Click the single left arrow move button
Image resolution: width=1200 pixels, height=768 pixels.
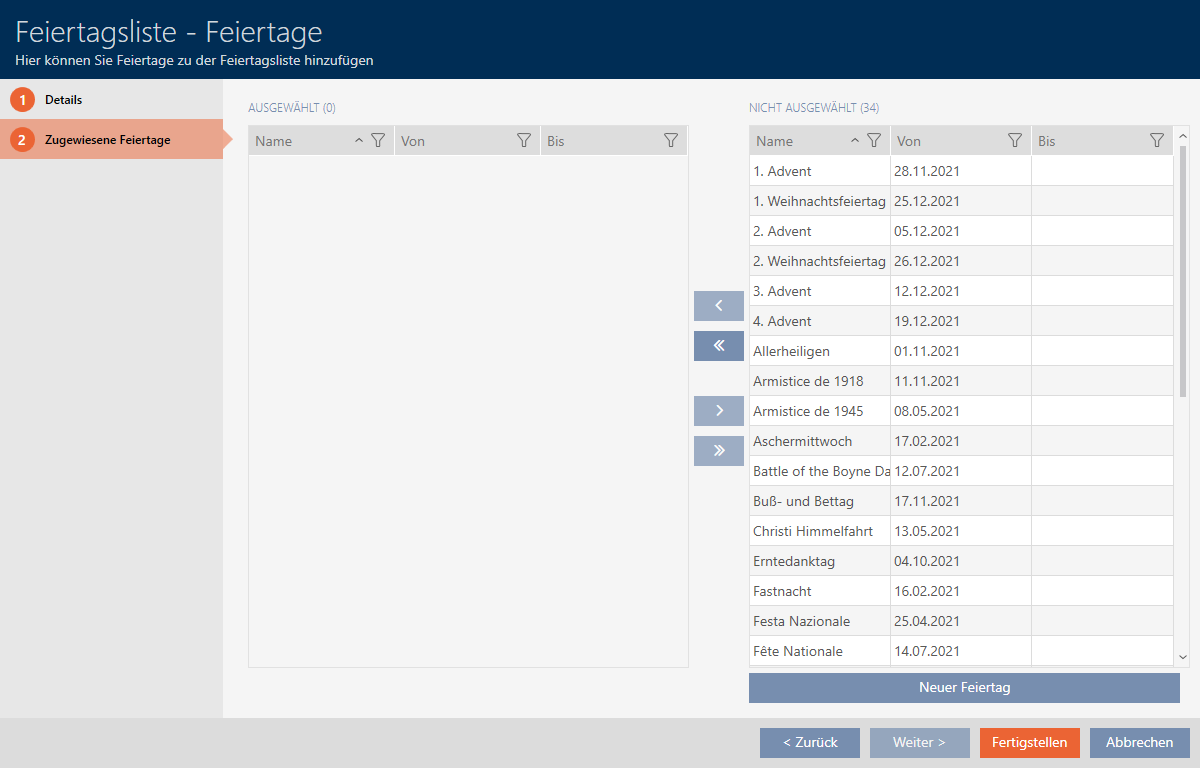pos(718,306)
